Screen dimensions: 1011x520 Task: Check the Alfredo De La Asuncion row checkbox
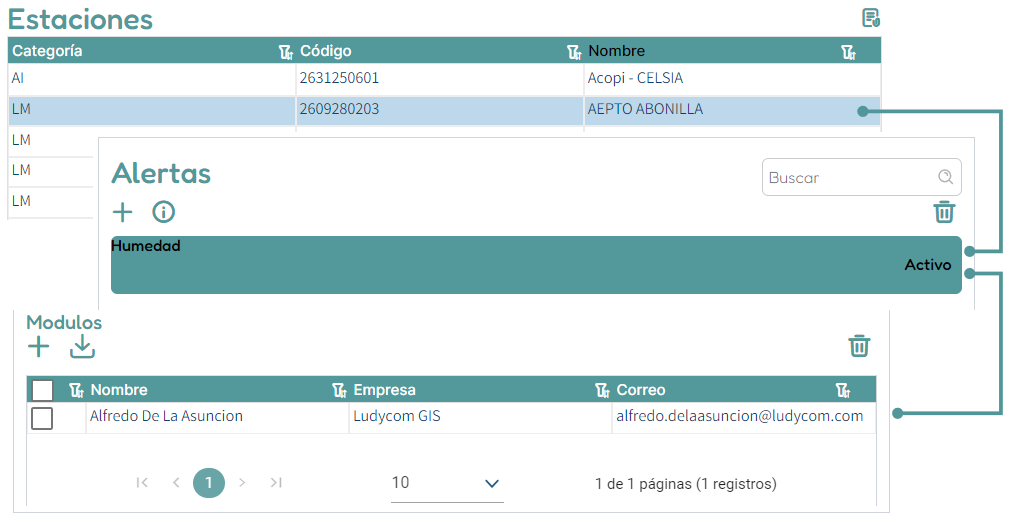tap(42, 418)
